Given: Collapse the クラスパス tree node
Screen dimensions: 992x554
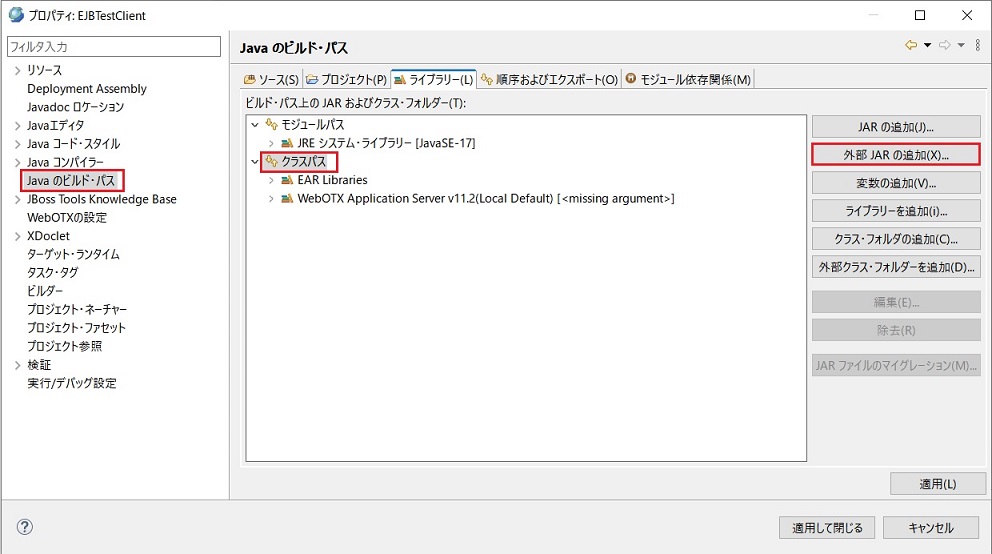Looking at the screenshot, I should [255, 162].
